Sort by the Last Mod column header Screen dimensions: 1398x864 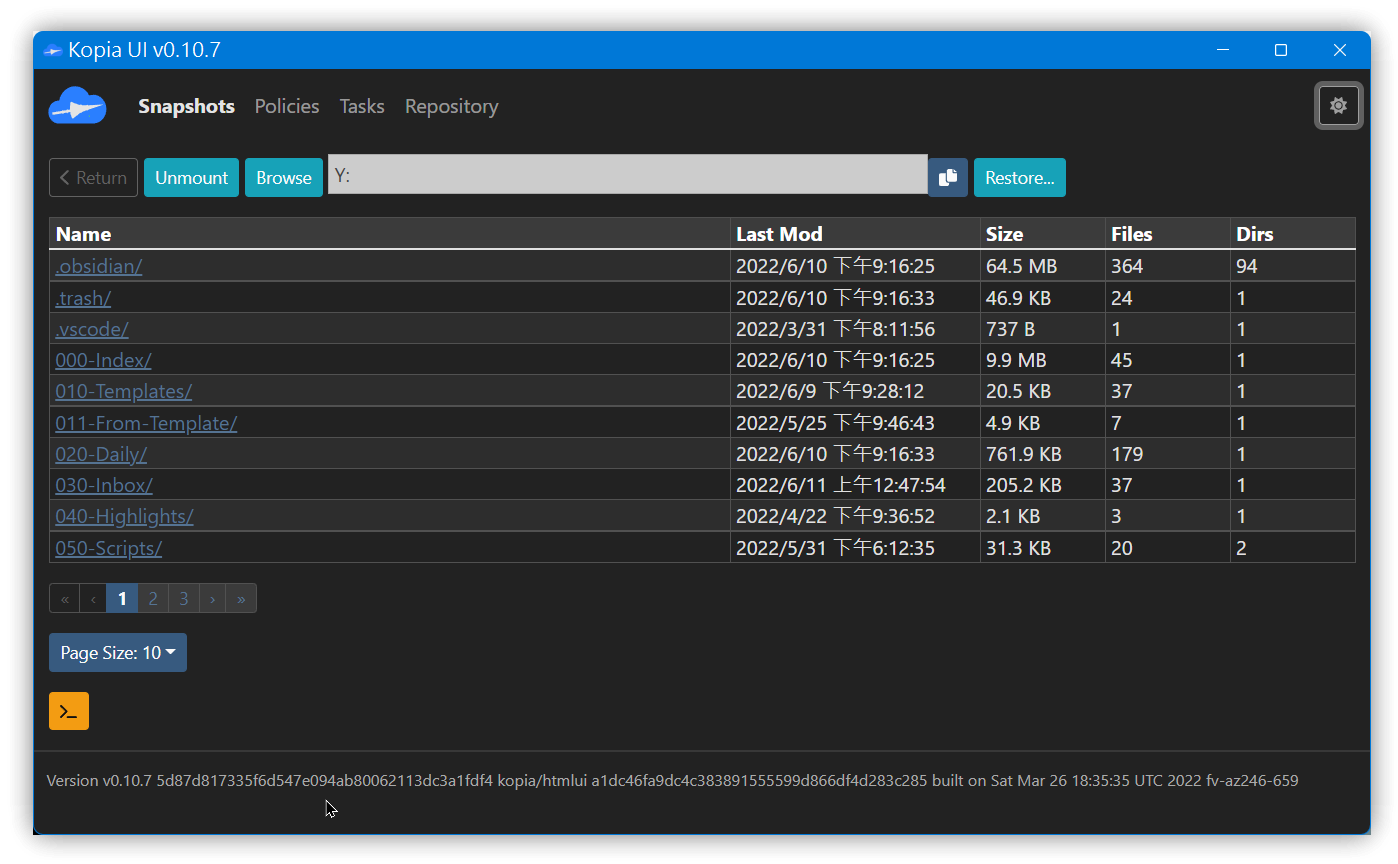pyautogui.click(x=855, y=234)
